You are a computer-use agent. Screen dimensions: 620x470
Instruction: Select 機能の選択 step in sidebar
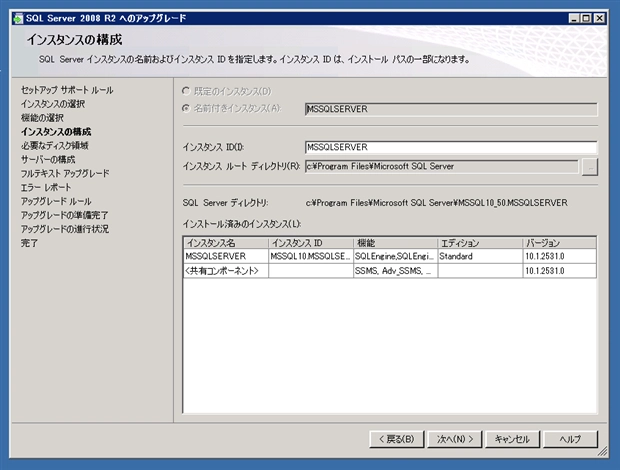(x=42, y=118)
